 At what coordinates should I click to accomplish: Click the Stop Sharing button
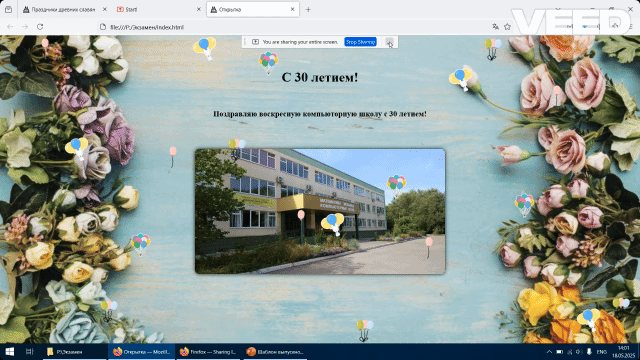tap(360, 42)
